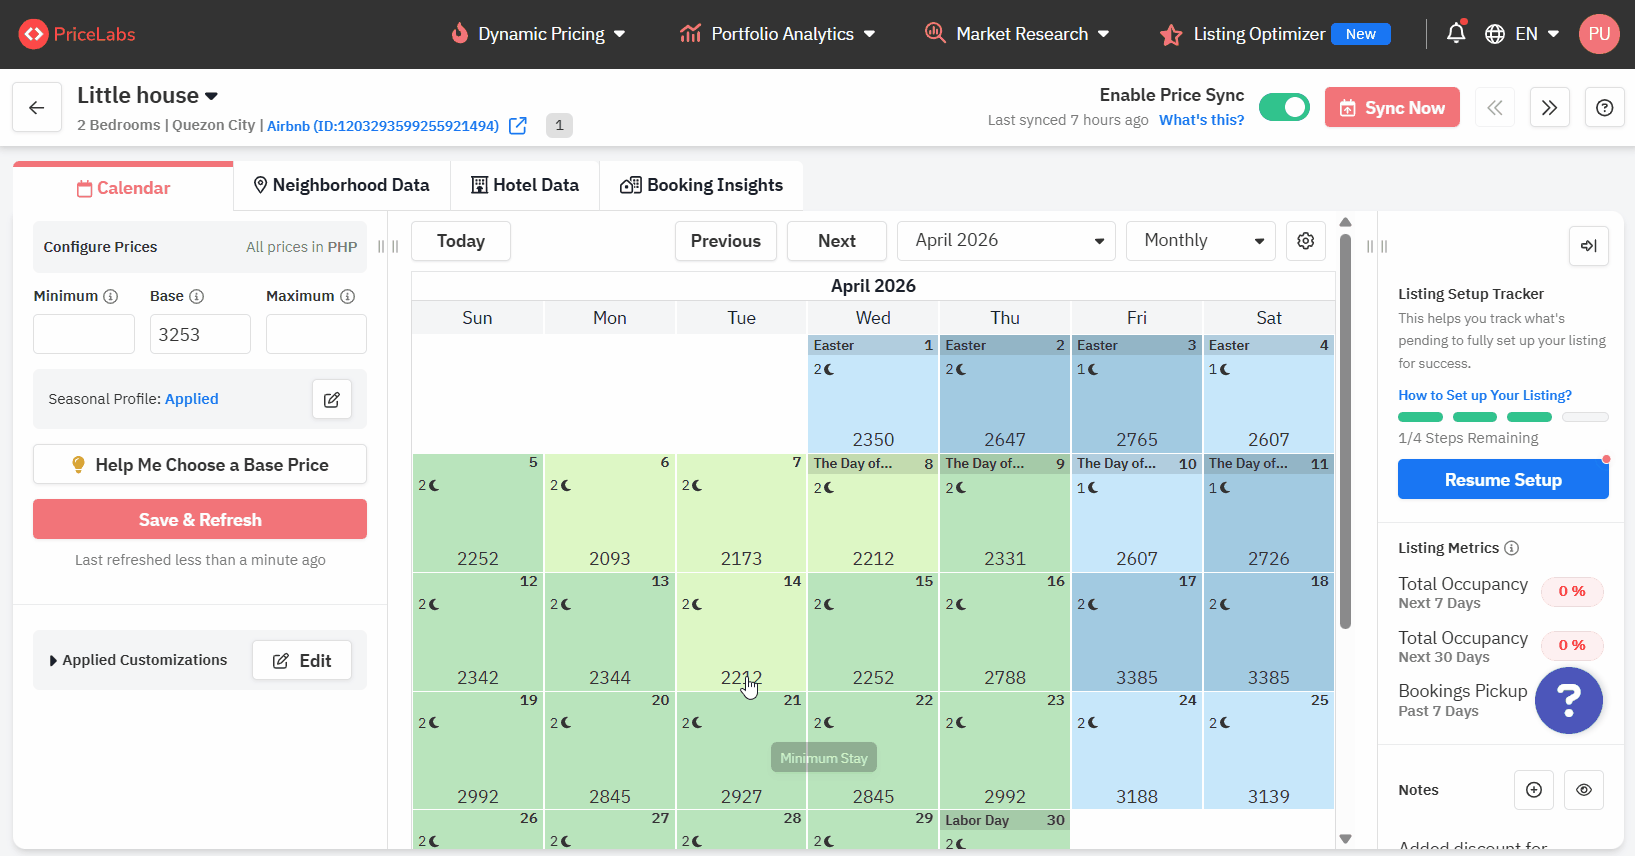Collapse right panel with arrow icon
Viewport: 1635px width, 856px height.
point(1588,246)
